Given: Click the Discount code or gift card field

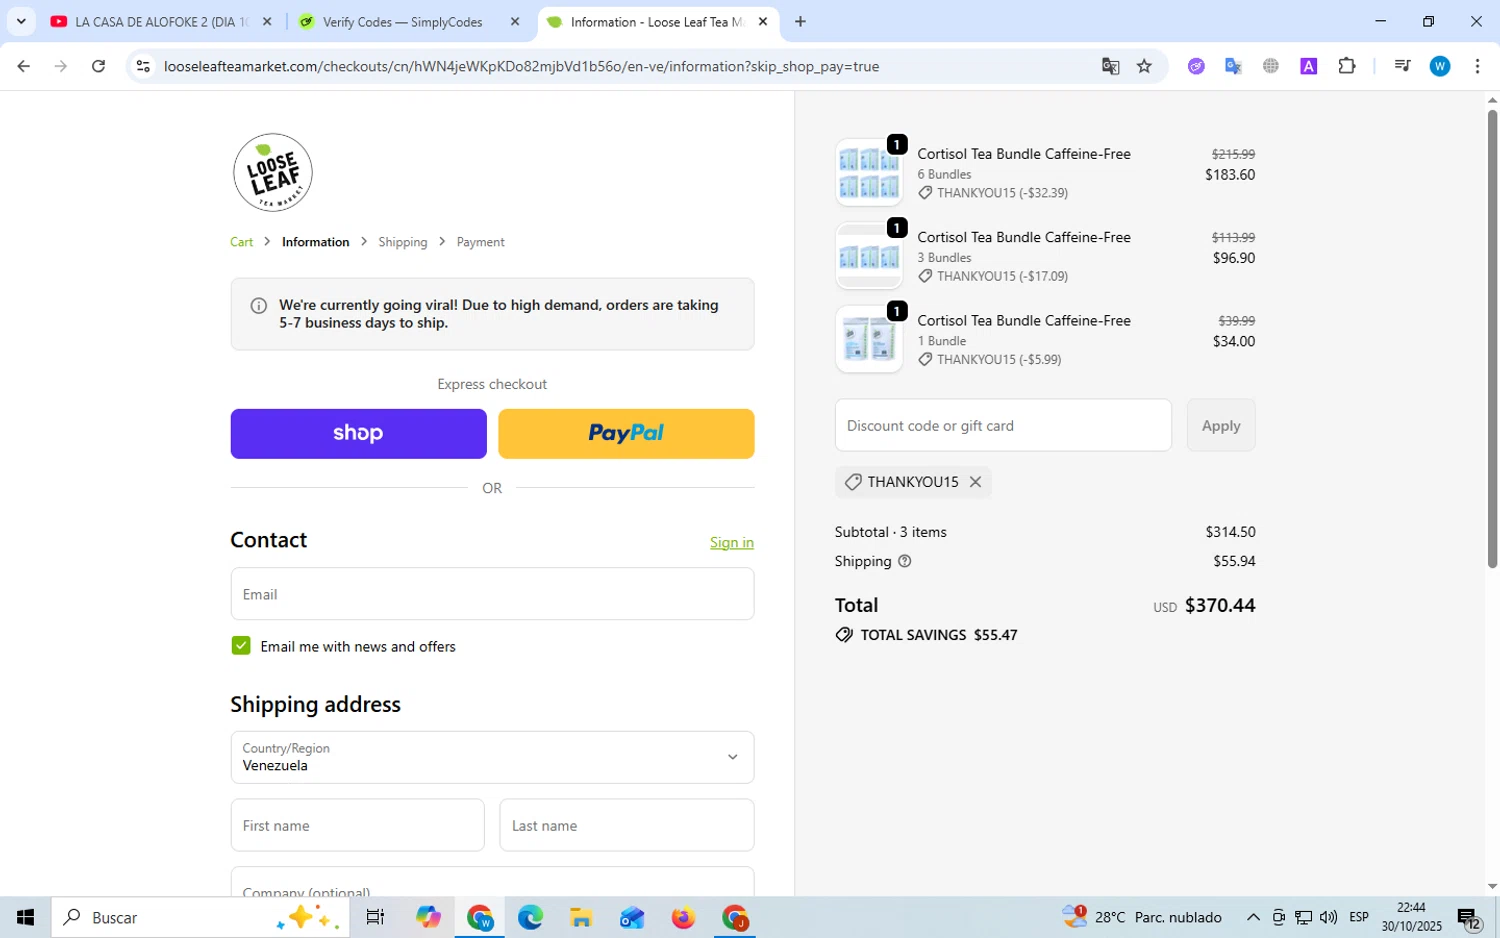Looking at the screenshot, I should [x=1003, y=425].
